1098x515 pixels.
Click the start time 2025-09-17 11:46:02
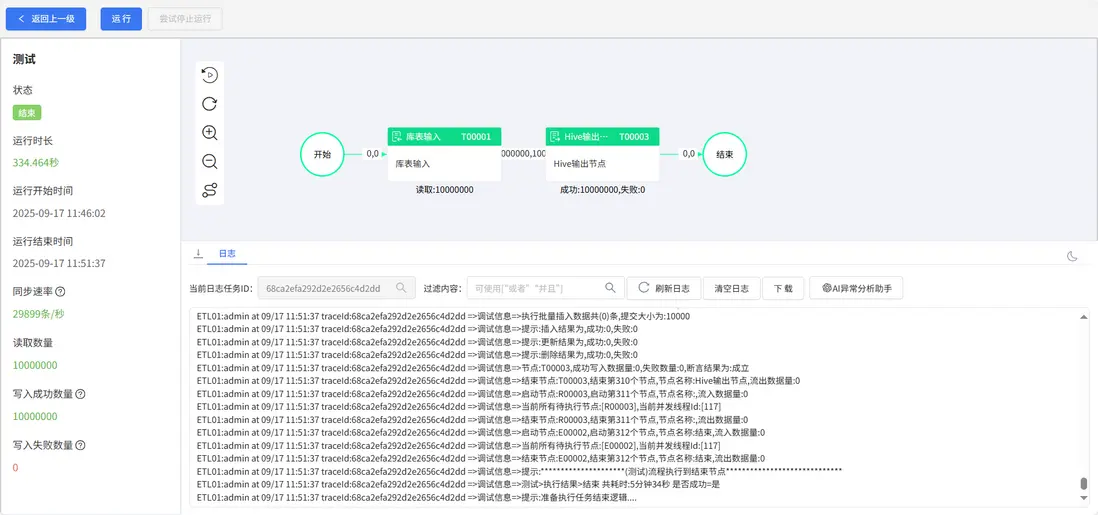point(59,213)
